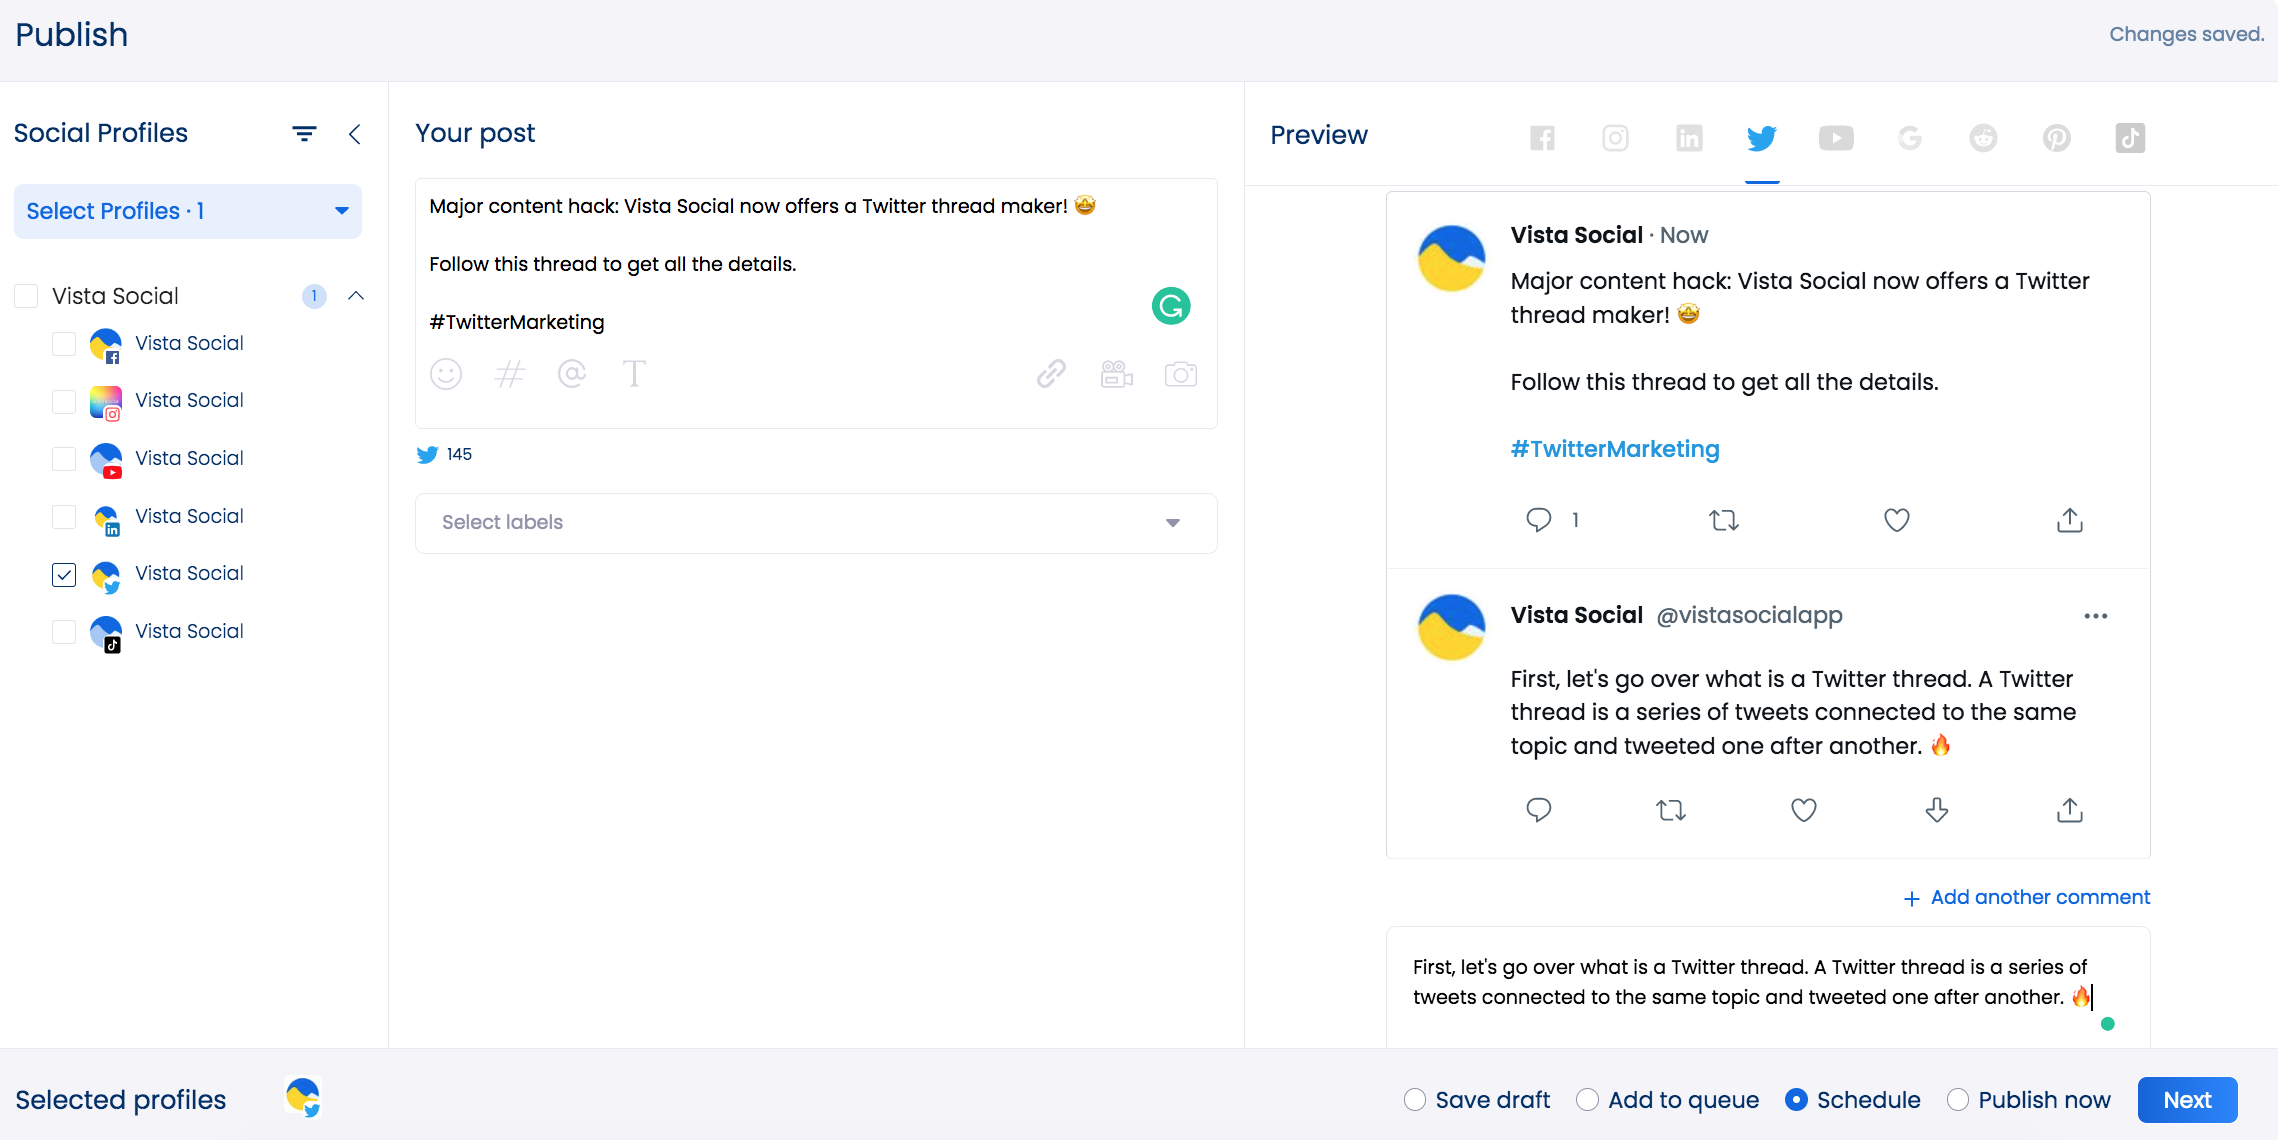Expand the Select labels dropdown

point(1171,523)
